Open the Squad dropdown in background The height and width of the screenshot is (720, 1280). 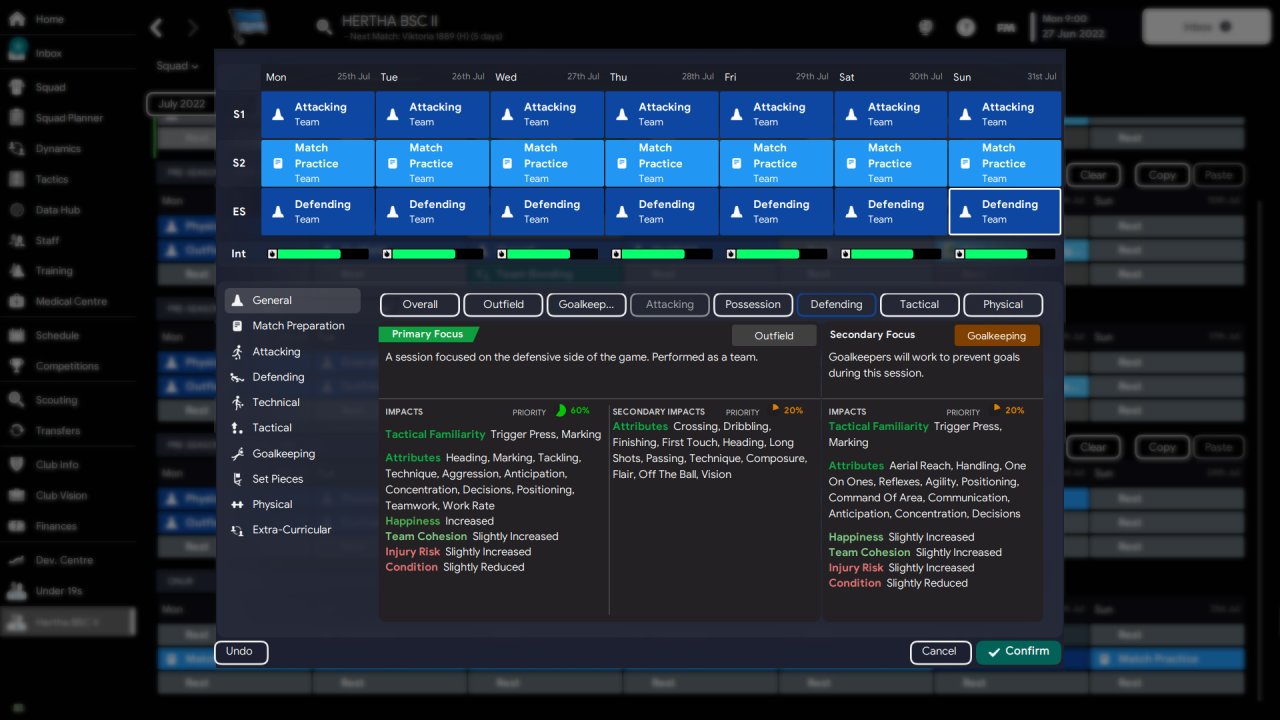coord(177,66)
